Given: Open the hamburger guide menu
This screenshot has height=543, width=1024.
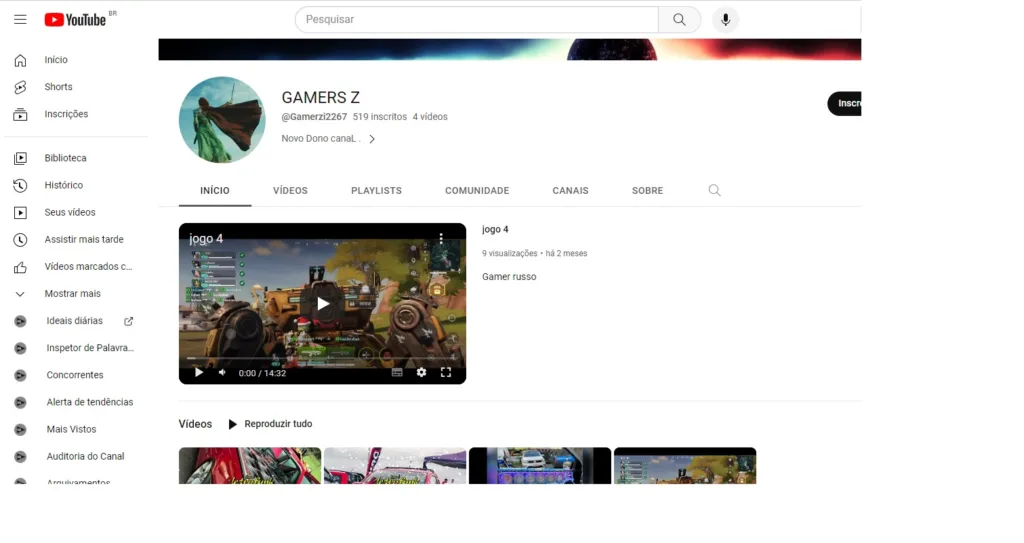Looking at the screenshot, I should (x=20, y=20).
